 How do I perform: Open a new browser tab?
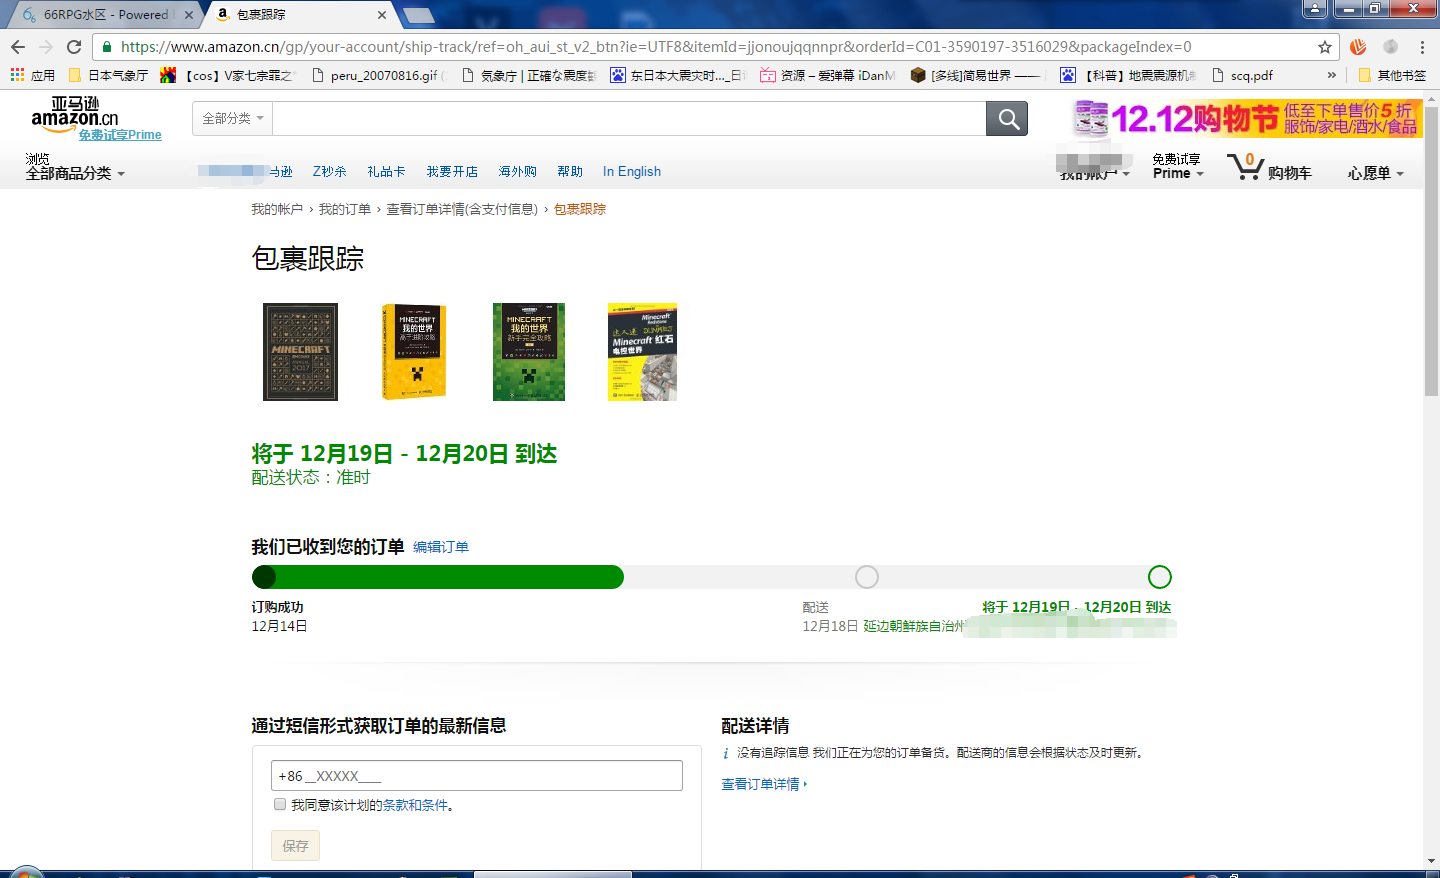coord(418,15)
